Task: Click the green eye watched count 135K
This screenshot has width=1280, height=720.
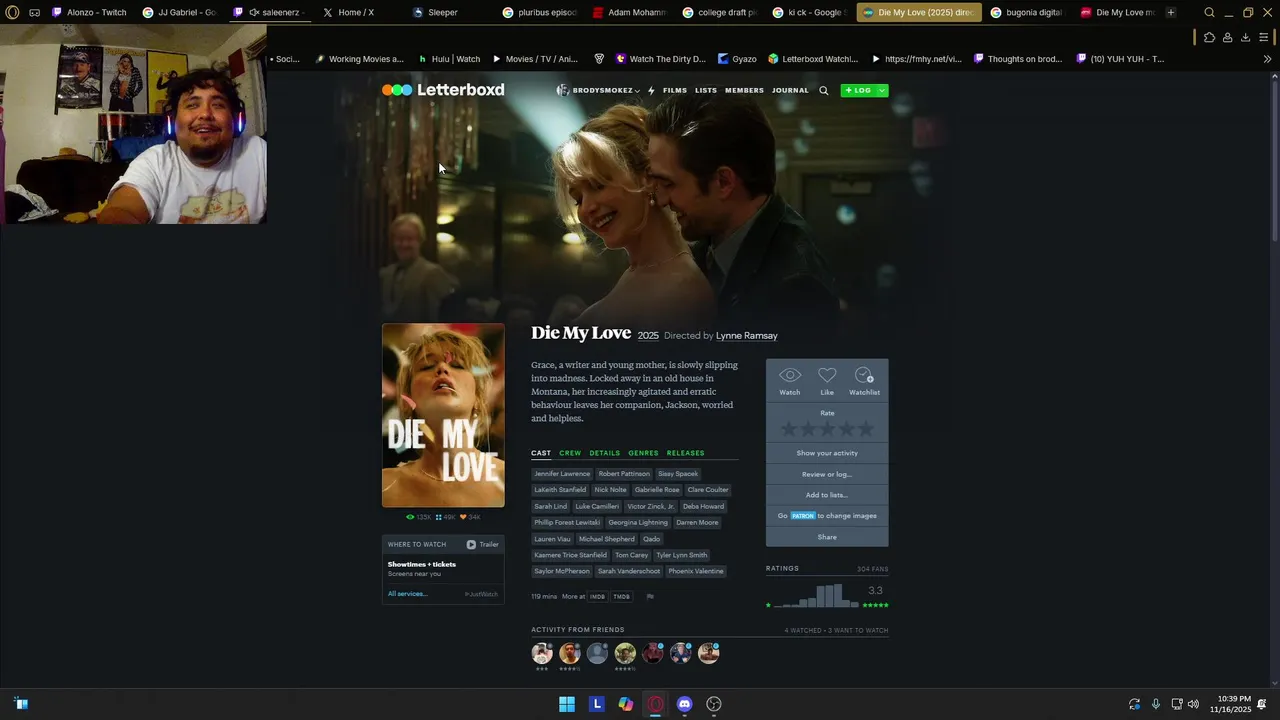Action: point(419,517)
